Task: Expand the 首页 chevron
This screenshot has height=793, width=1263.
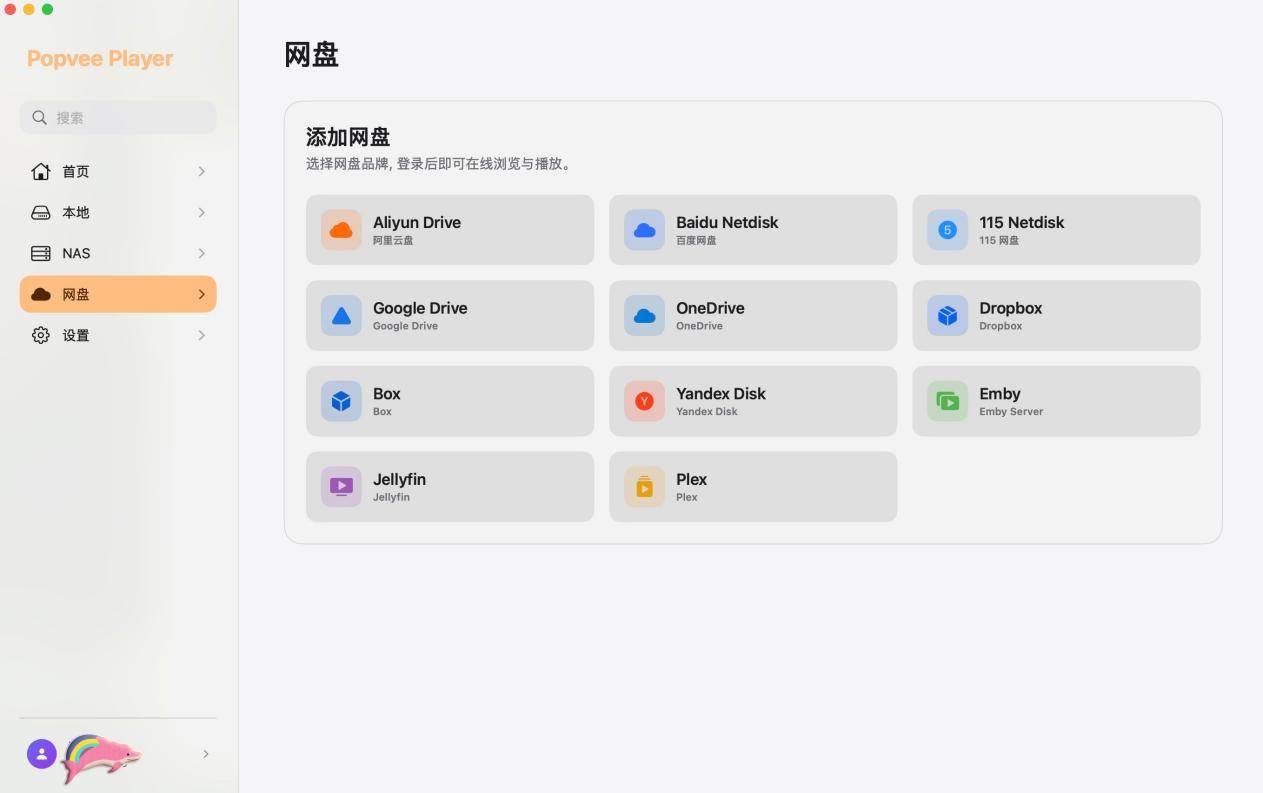Action: (201, 172)
